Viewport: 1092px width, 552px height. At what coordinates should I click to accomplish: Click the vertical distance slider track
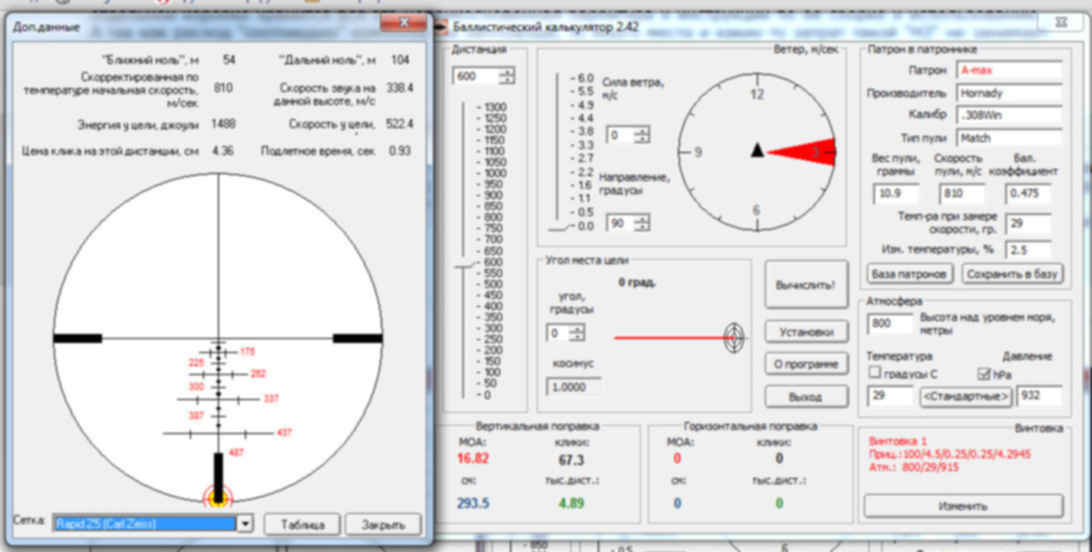coord(463,250)
